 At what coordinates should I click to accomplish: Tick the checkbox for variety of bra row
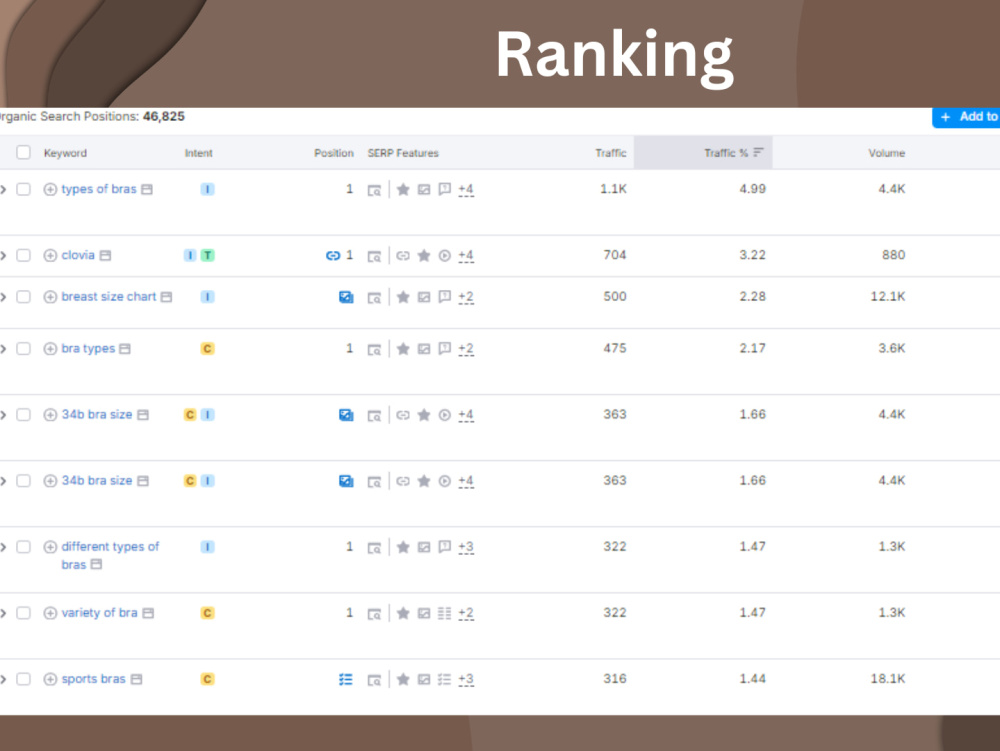click(x=24, y=613)
